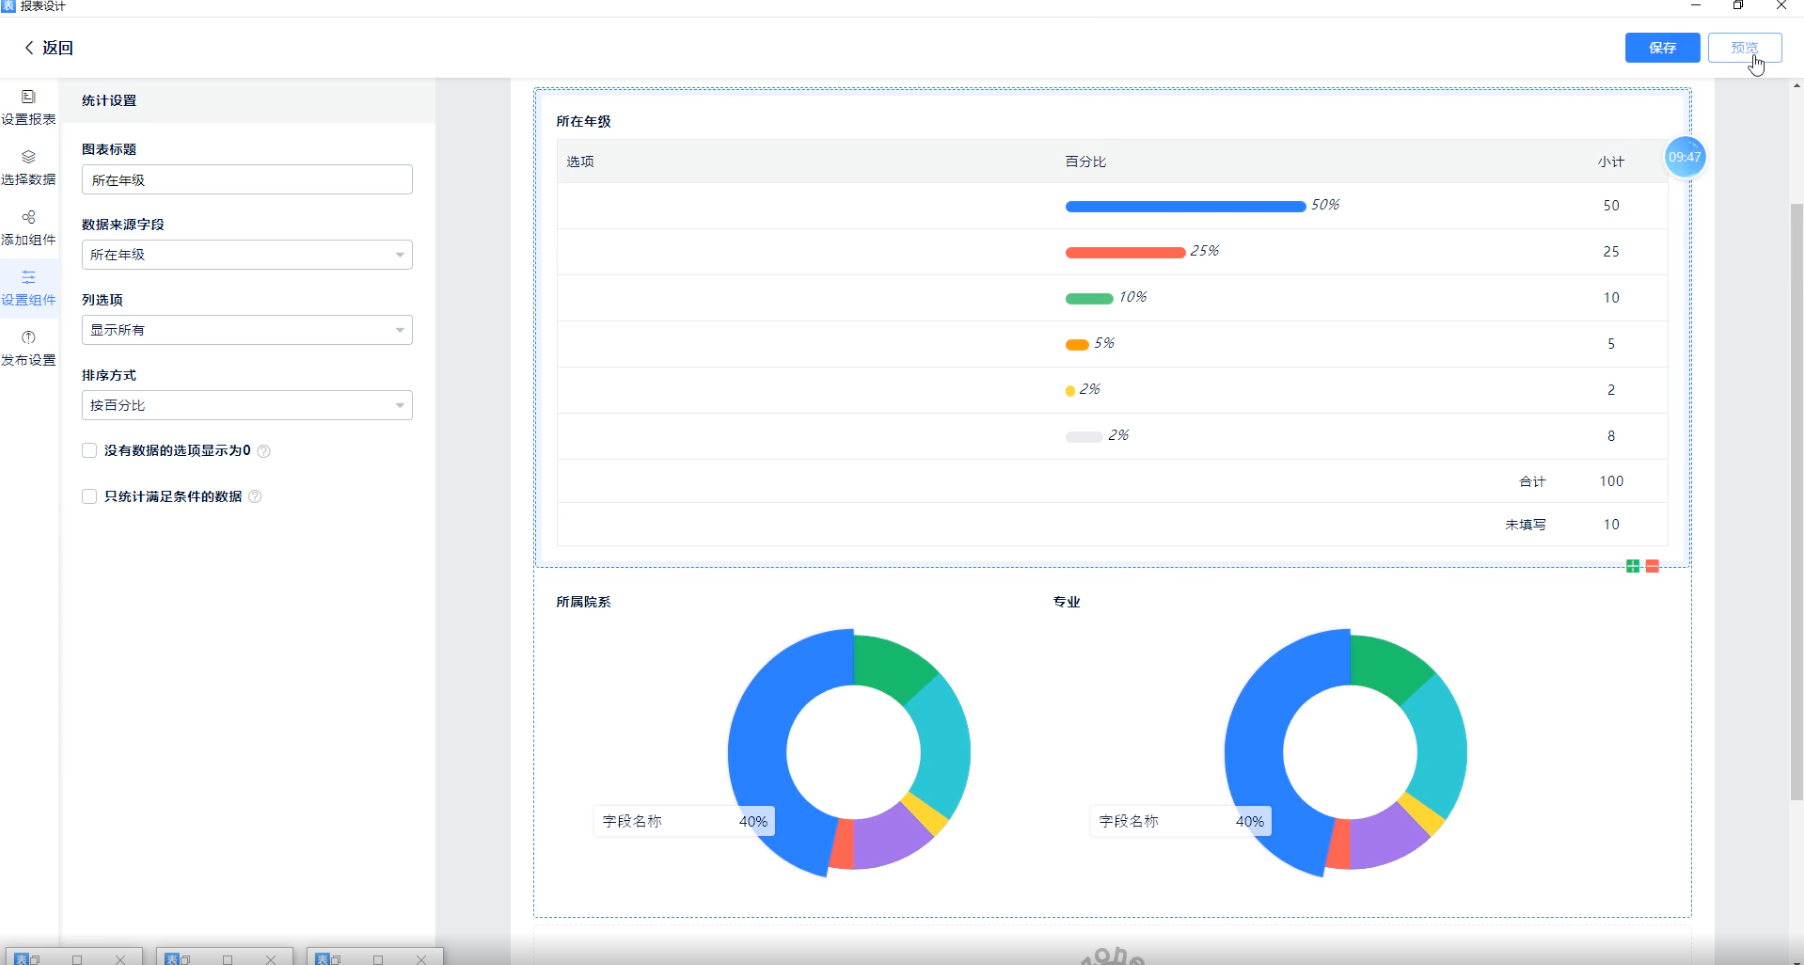Expand the 排序方式 dropdown showing 按百分比
The width and height of the screenshot is (1804, 965).
pyautogui.click(x=247, y=405)
